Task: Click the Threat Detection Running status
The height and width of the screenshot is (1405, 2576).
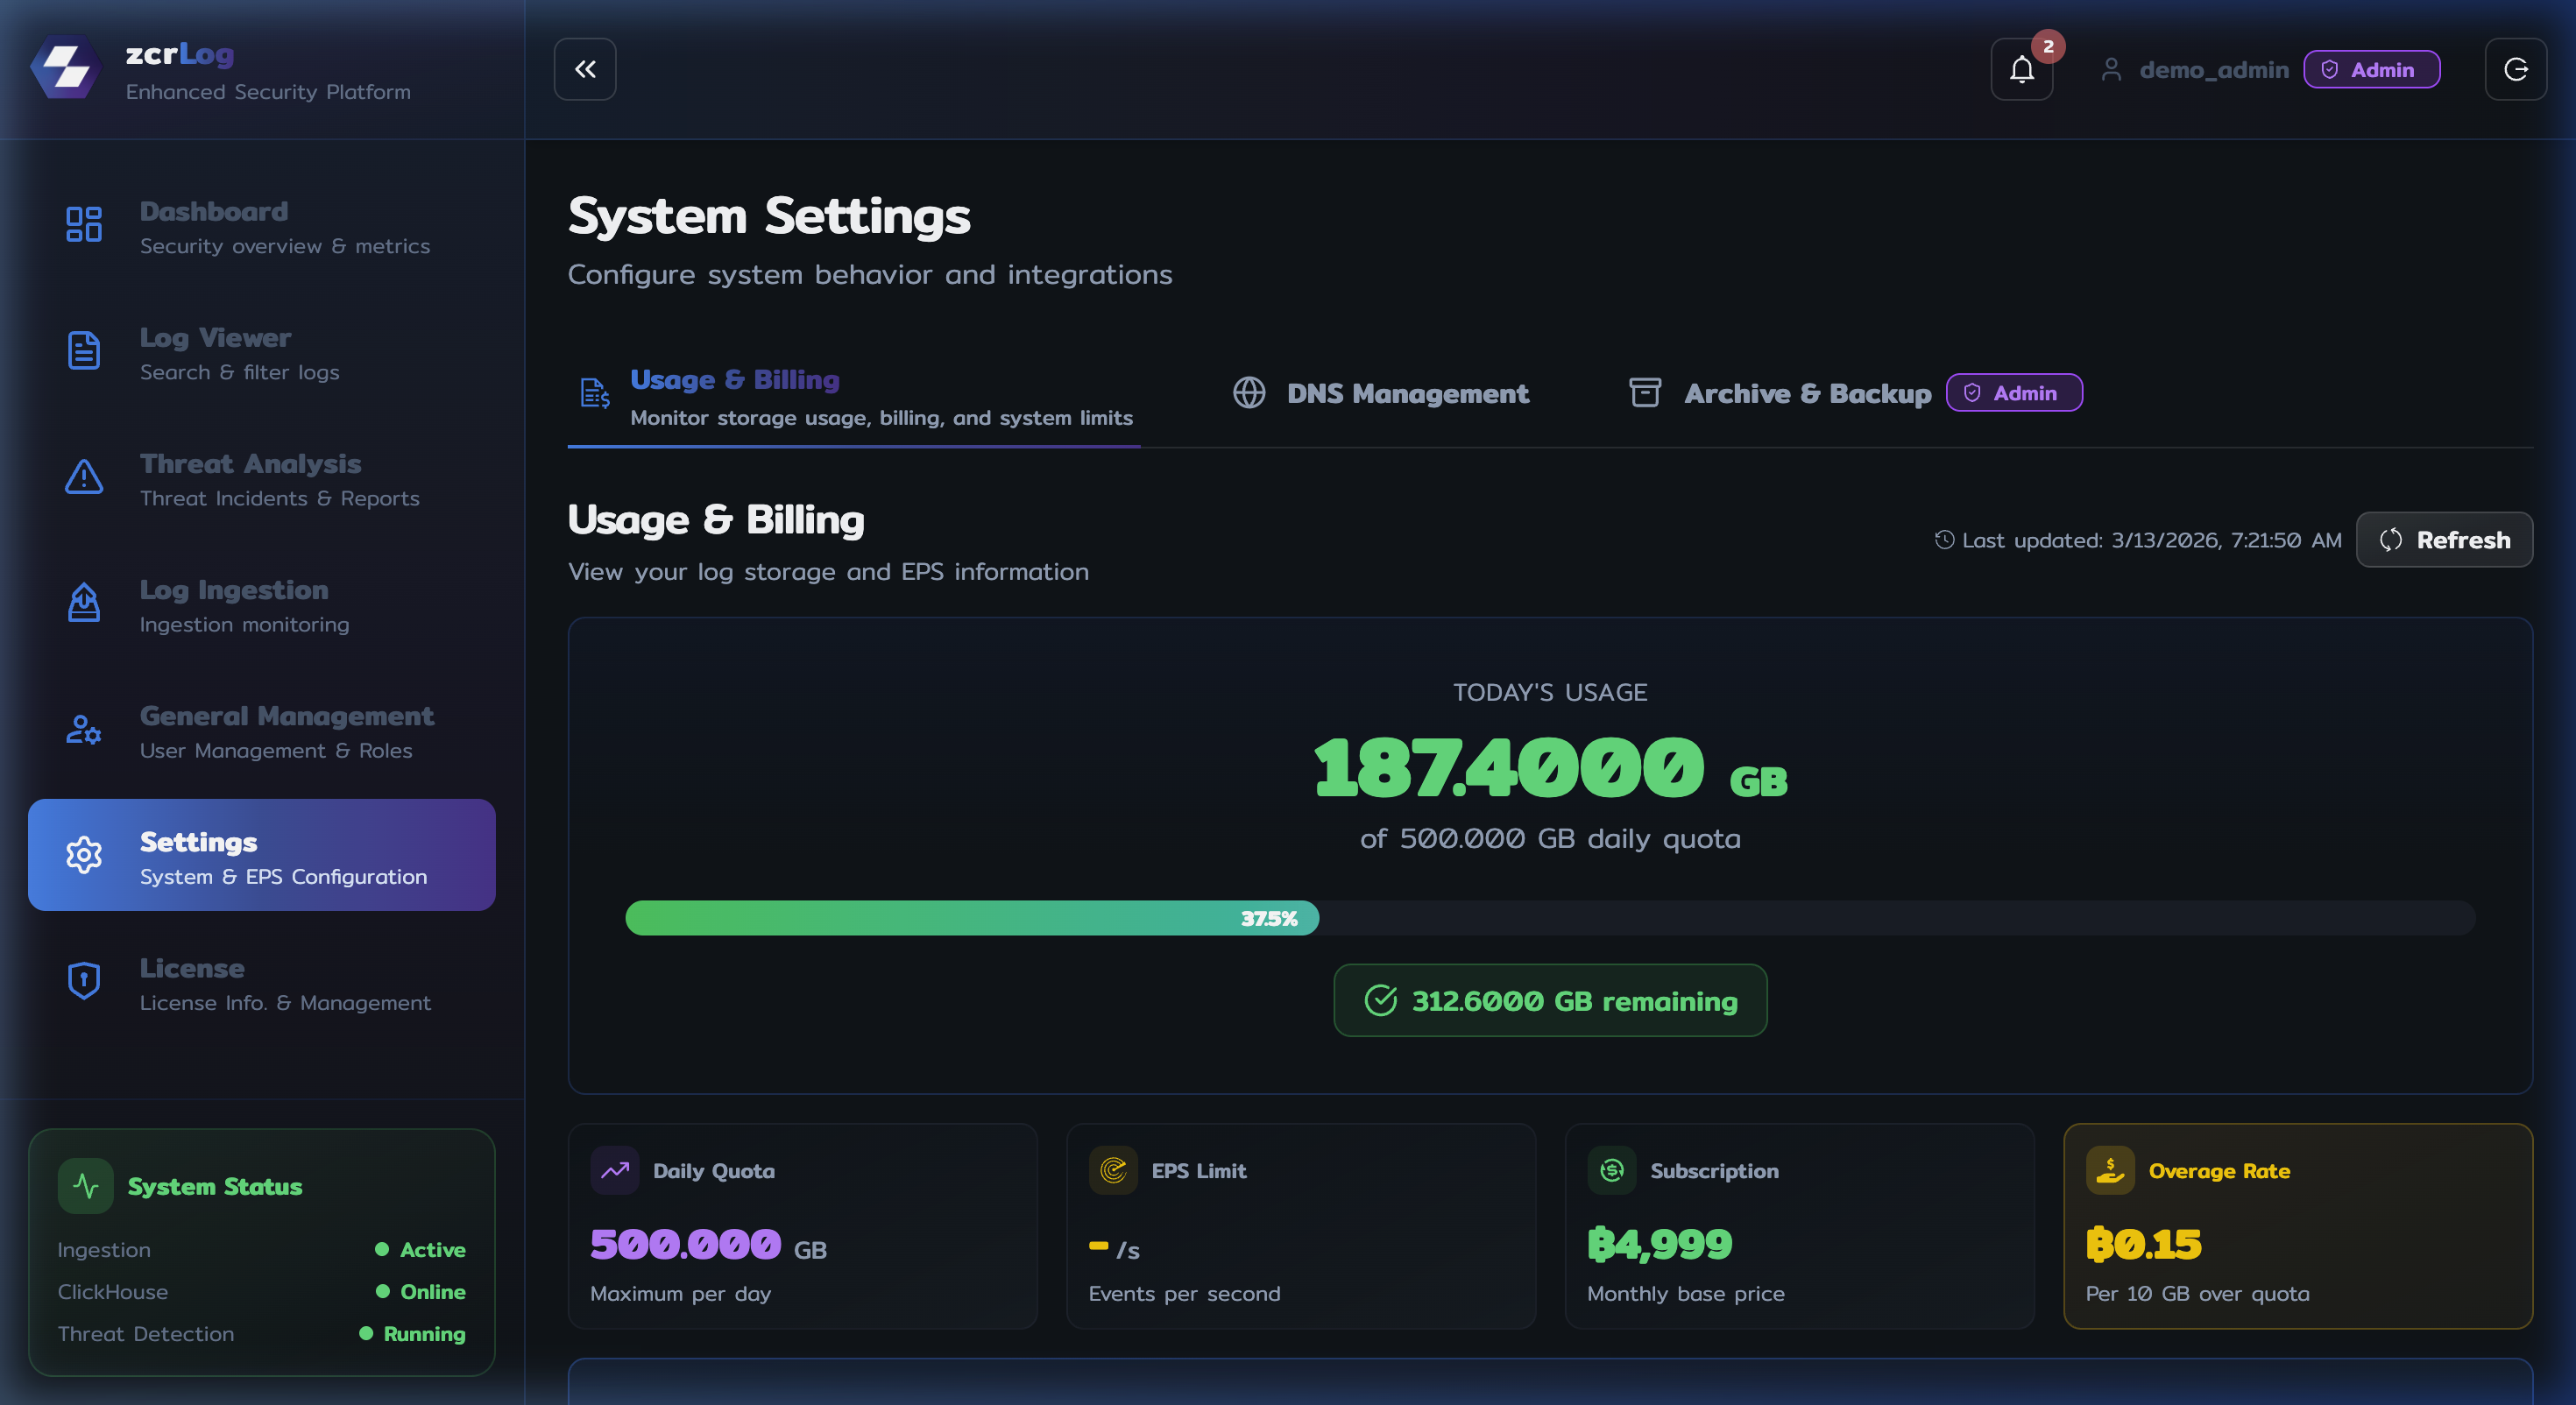Action: 412,1333
